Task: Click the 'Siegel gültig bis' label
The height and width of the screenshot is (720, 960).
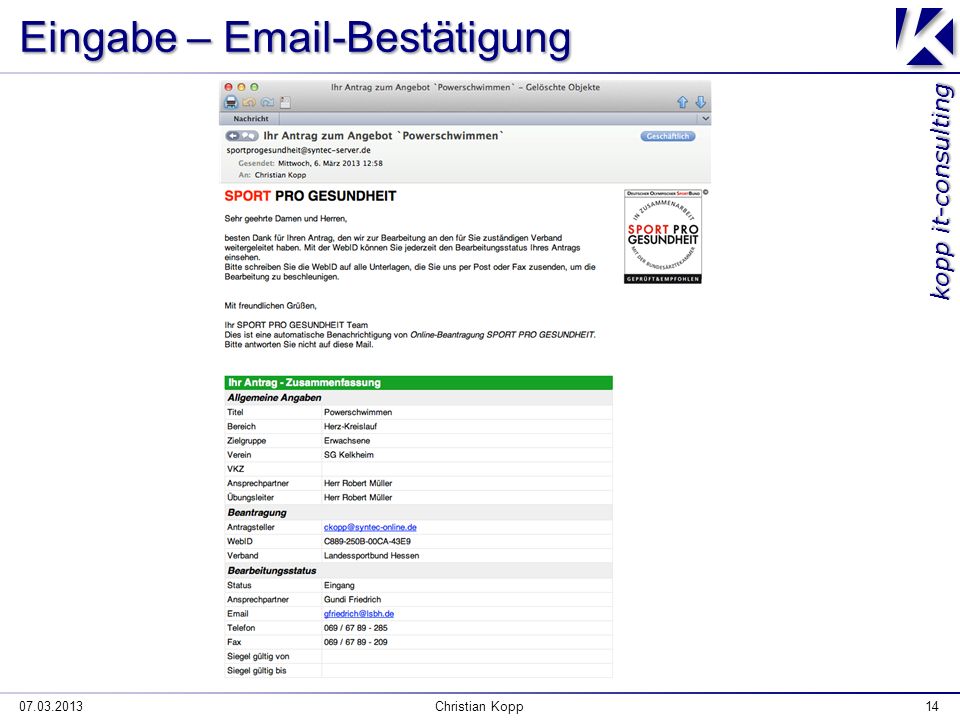Action: [257, 670]
